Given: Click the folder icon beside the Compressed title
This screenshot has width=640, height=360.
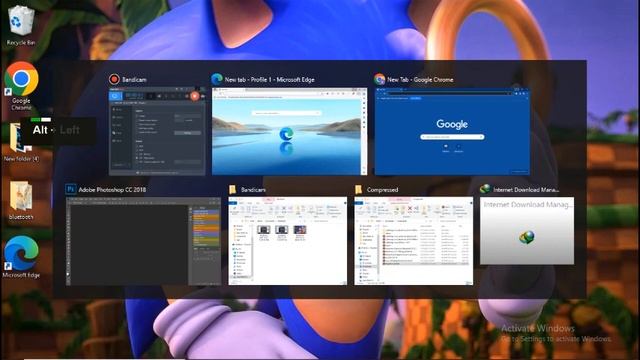Looking at the screenshot, I should (x=359, y=189).
